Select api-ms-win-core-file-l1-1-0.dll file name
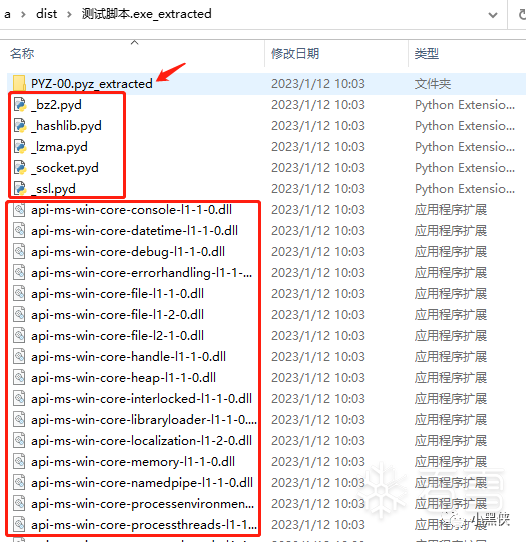The height and width of the screenshot is (543, 526). (117, 294)
